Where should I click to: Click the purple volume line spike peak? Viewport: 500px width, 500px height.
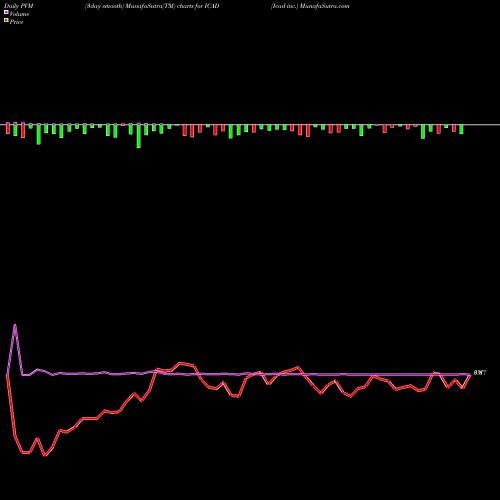[15, 325]
